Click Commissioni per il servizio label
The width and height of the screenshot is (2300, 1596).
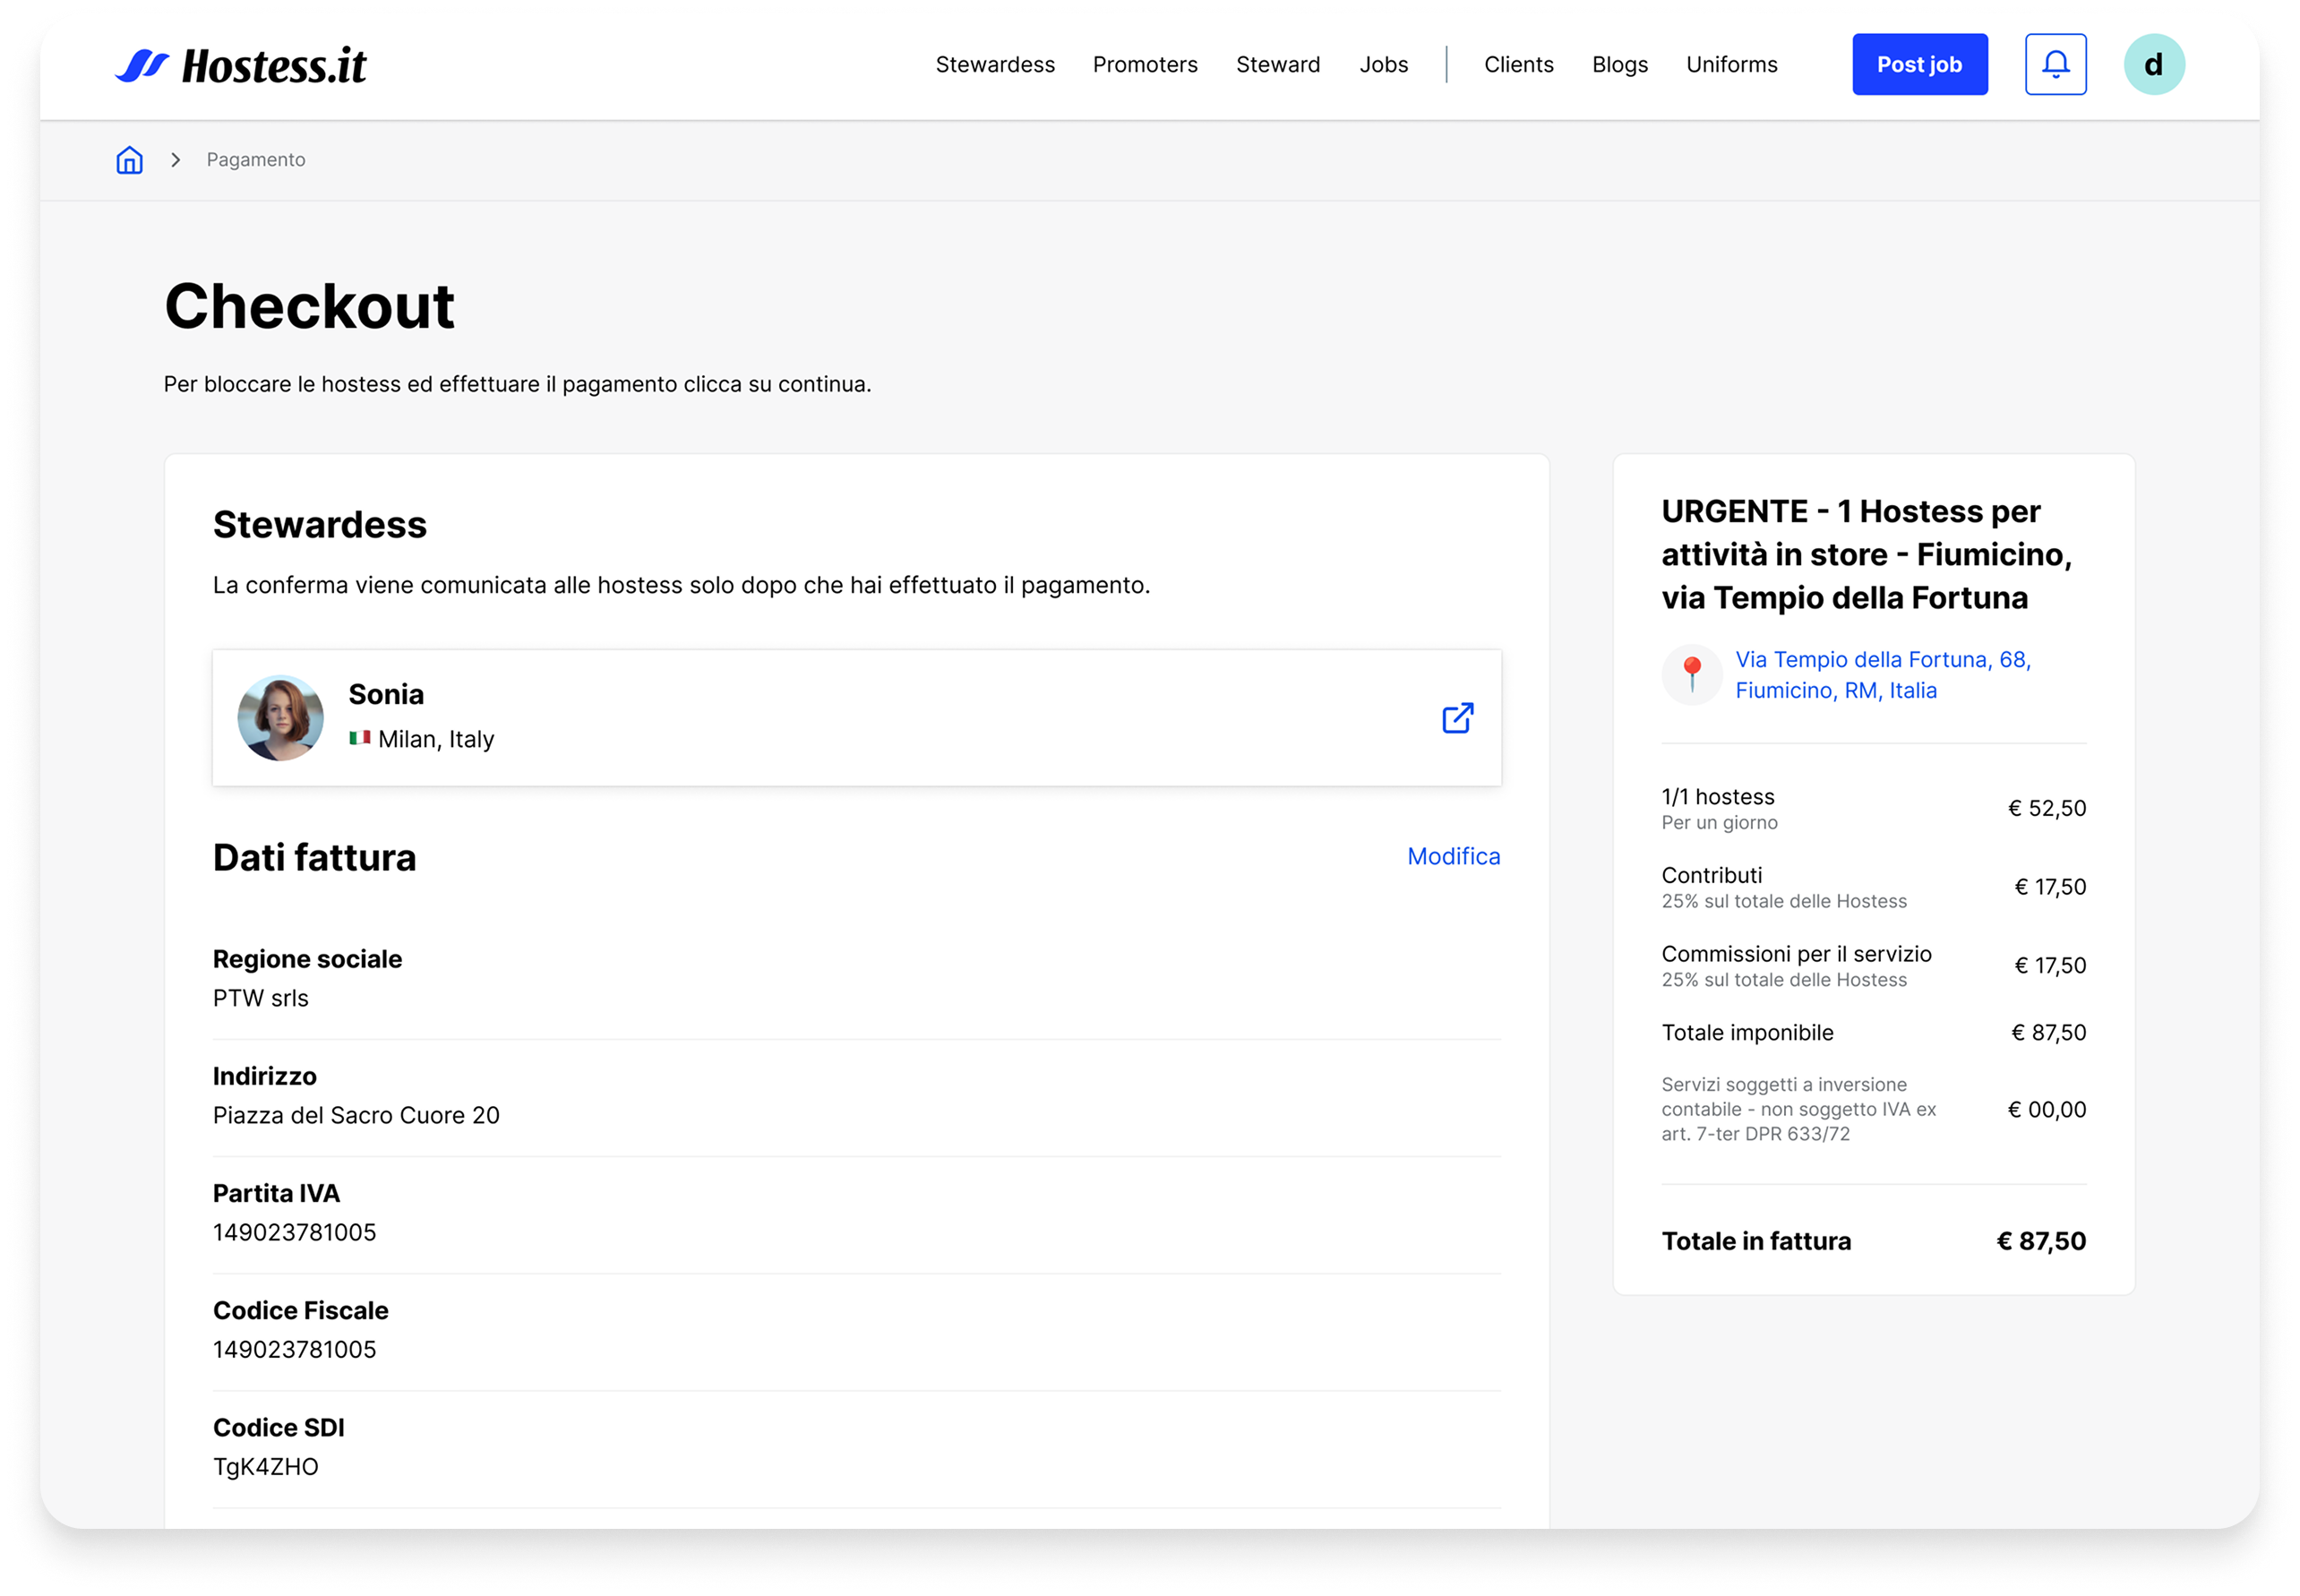[x=1796, y=953]
